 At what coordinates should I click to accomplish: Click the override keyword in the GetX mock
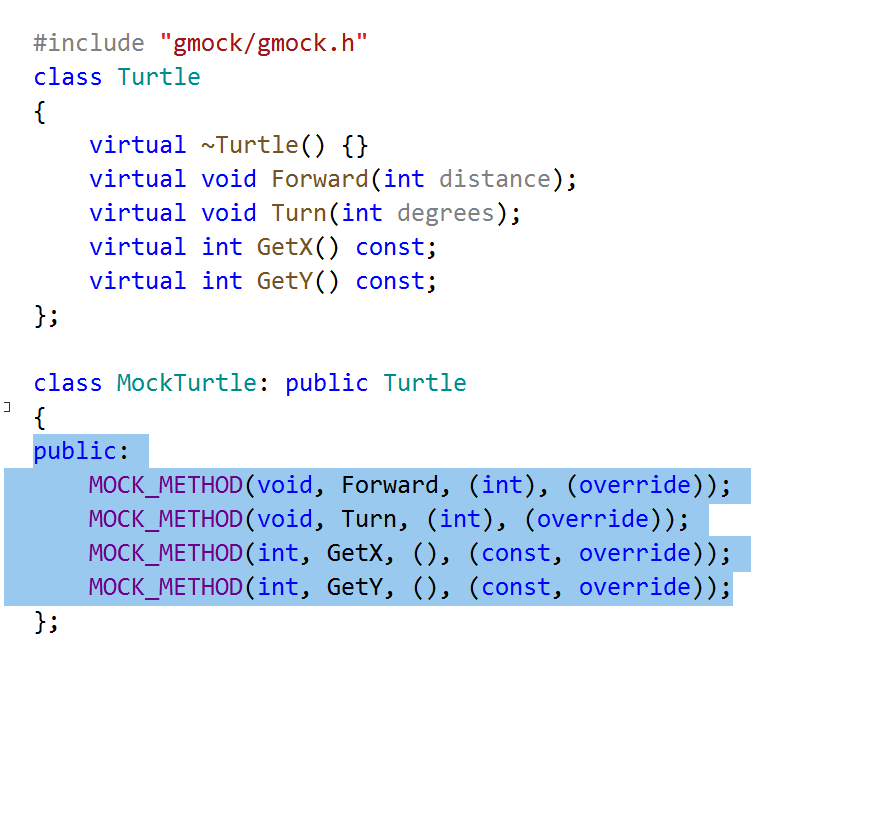pyautogui.click(x=633, y=552)
